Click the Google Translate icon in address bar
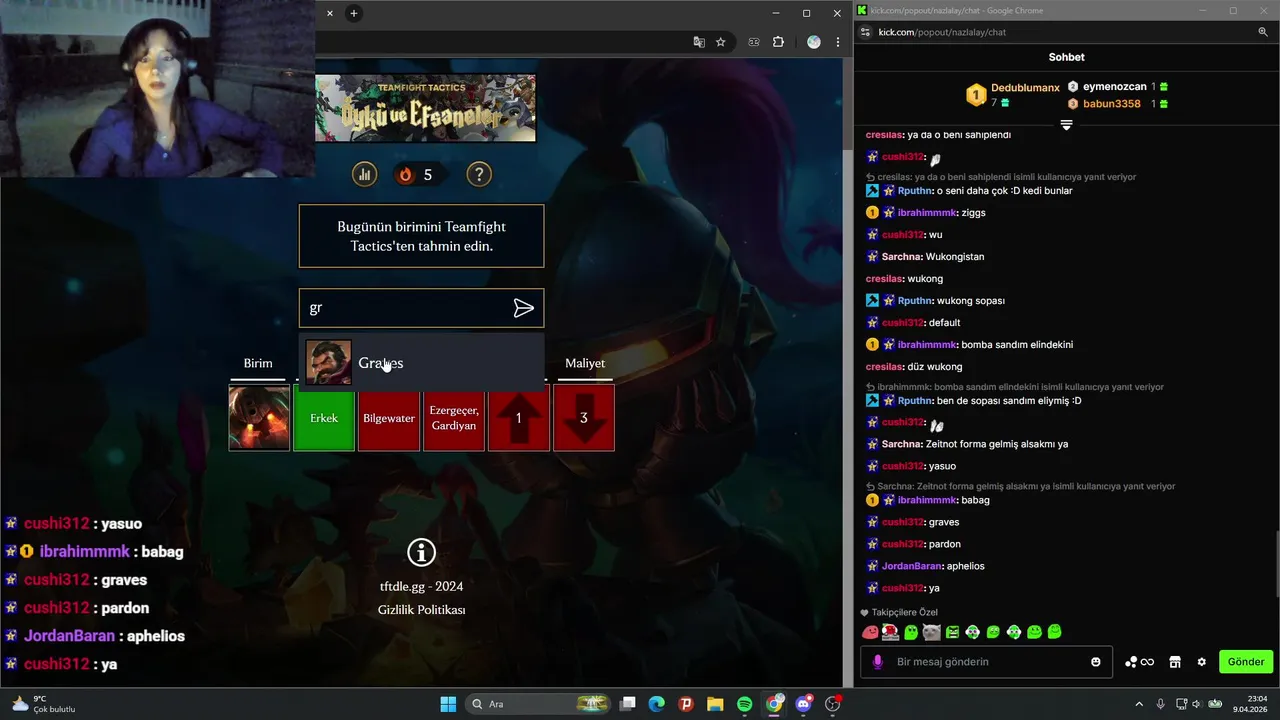Viewport: 1280px width, 720px height. click(x=699, y=42)
